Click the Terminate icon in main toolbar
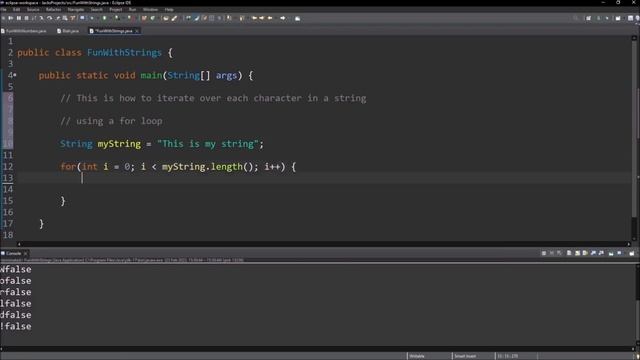Viewport: 640px width, 360px height. [26, 18]
